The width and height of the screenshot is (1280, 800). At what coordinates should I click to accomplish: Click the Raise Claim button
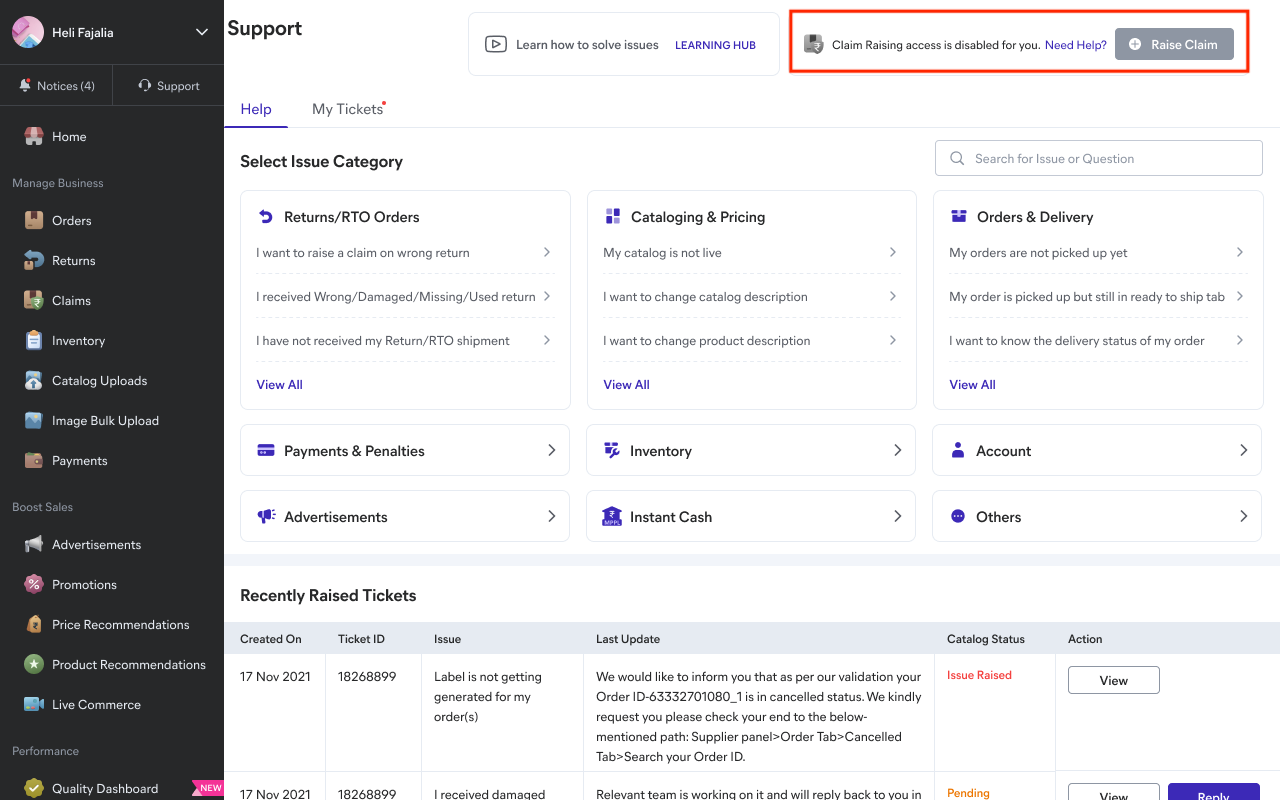click(1174, 44)
